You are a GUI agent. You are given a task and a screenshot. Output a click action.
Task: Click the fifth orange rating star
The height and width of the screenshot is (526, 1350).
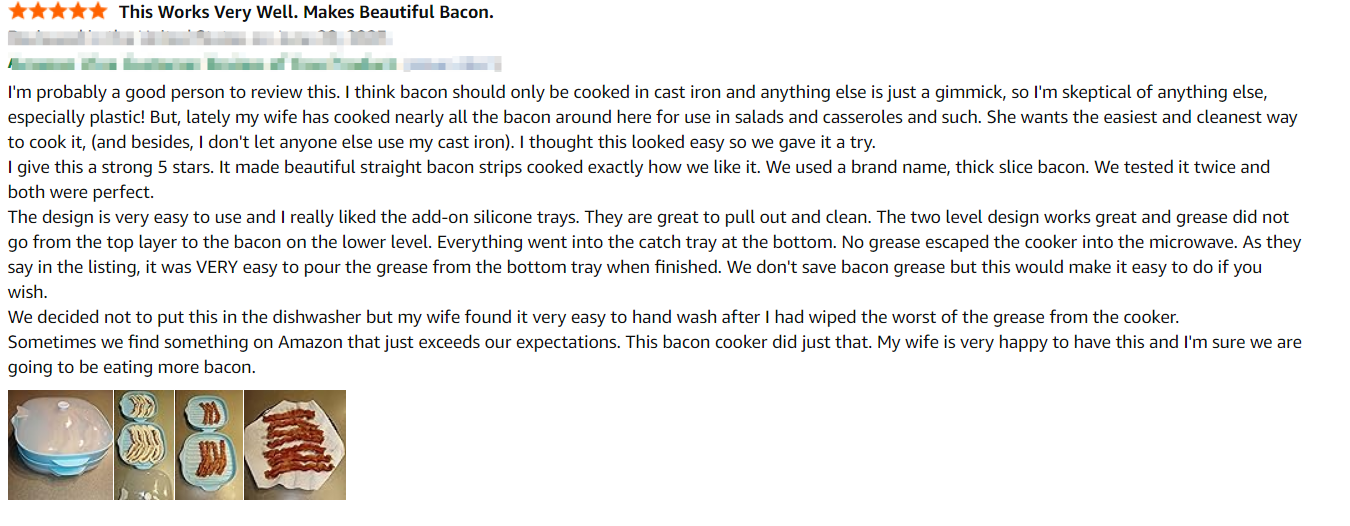pyautogui.click(x=97, y=12)
